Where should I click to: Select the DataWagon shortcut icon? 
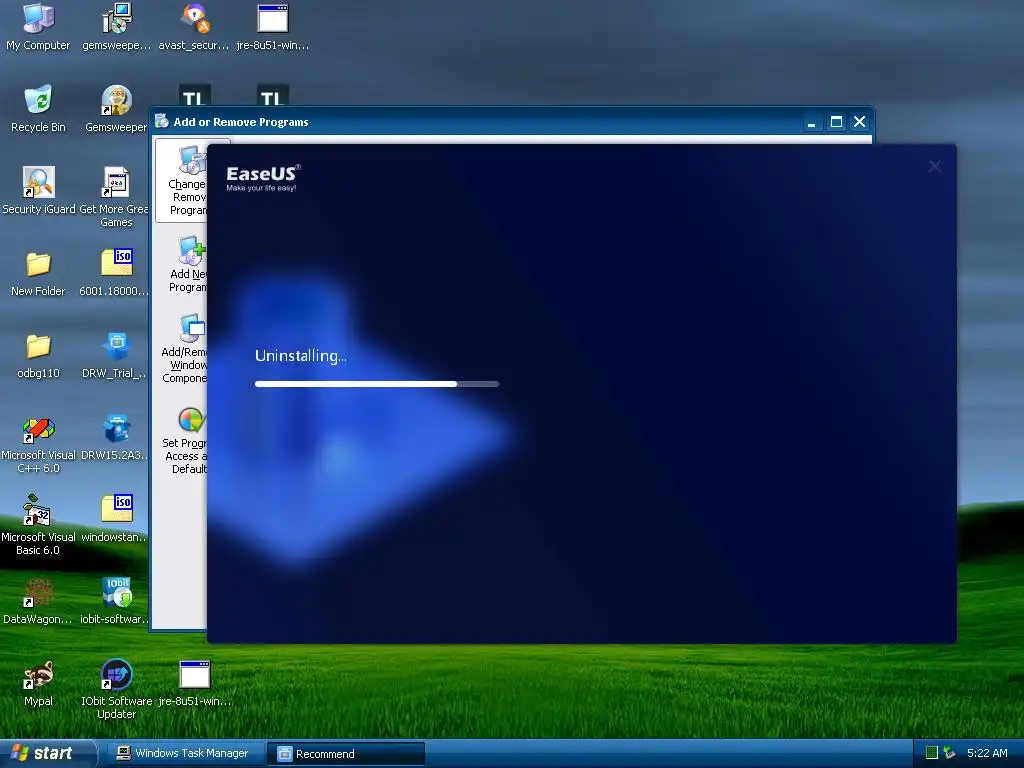click(x=38, y=601)
